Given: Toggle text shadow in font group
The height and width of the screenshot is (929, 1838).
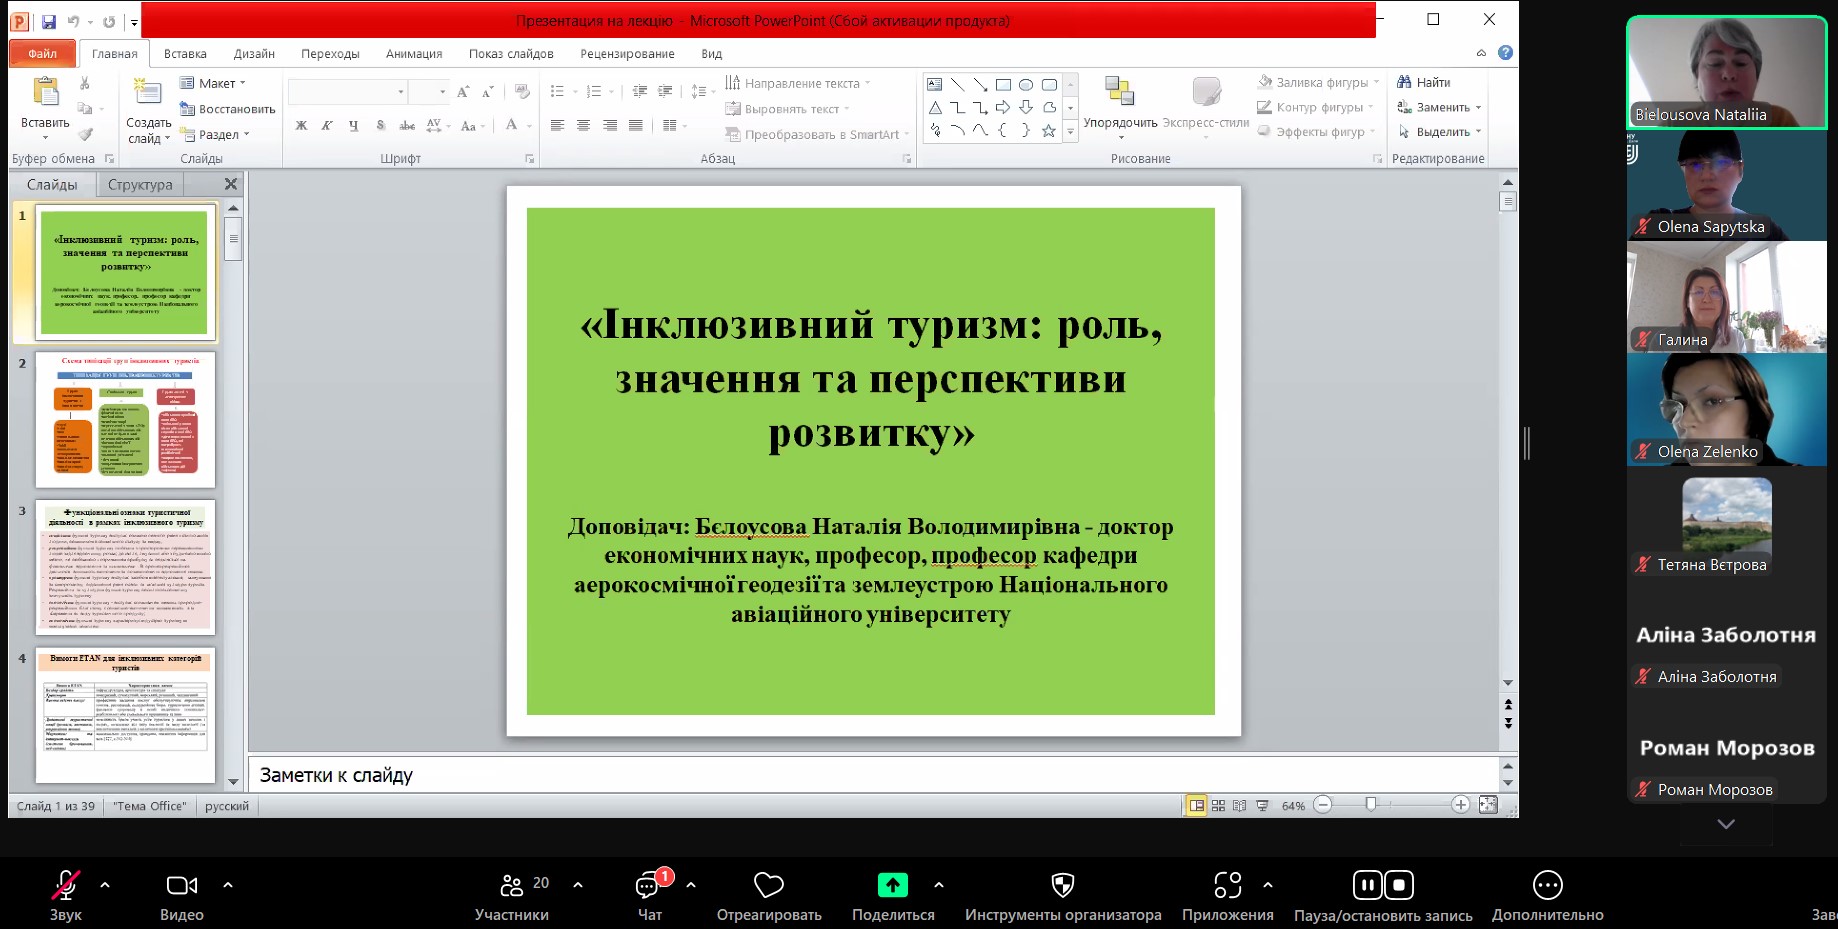Looking at the screenshot, I should (380, 125).
